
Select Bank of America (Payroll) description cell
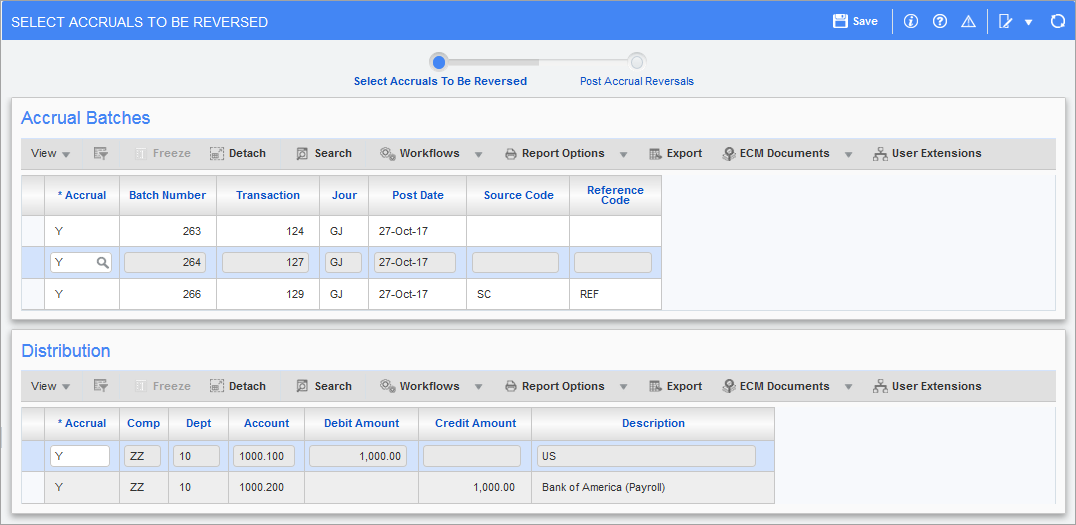pyautogui.click(x=653, y=488)
